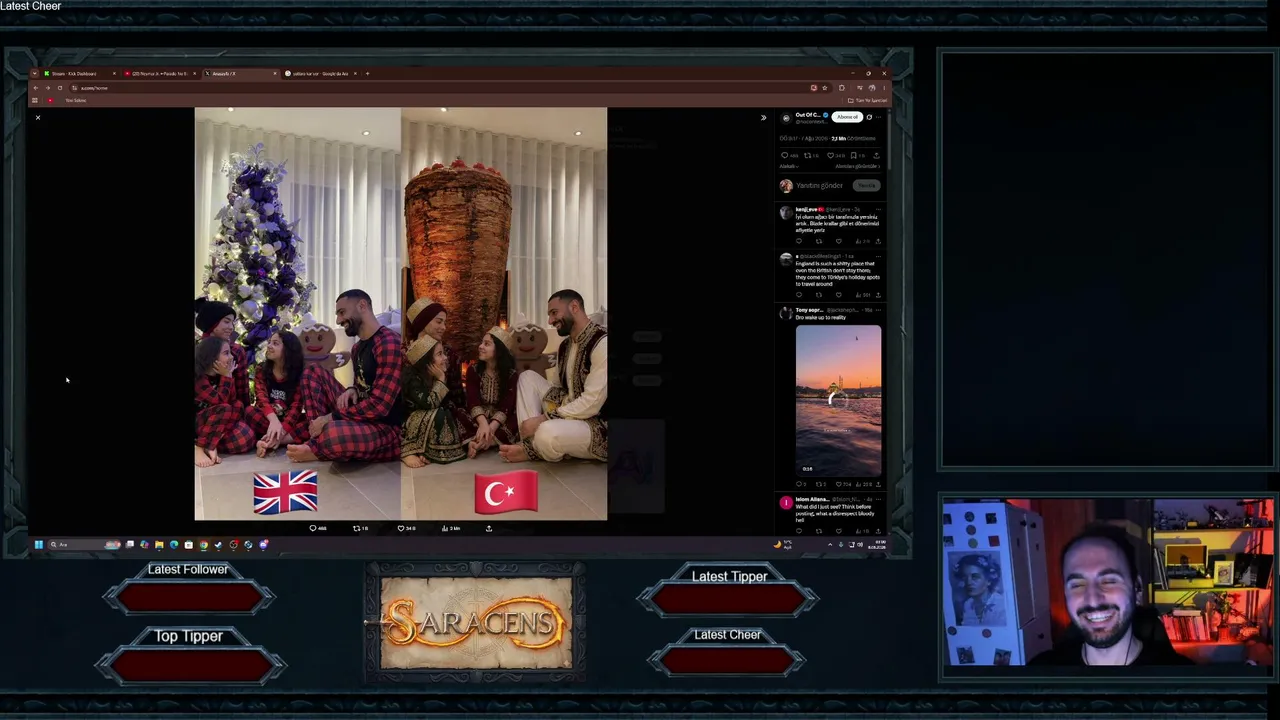Share the main photo post
The image size is (1280, 720).
pos(489,528)
